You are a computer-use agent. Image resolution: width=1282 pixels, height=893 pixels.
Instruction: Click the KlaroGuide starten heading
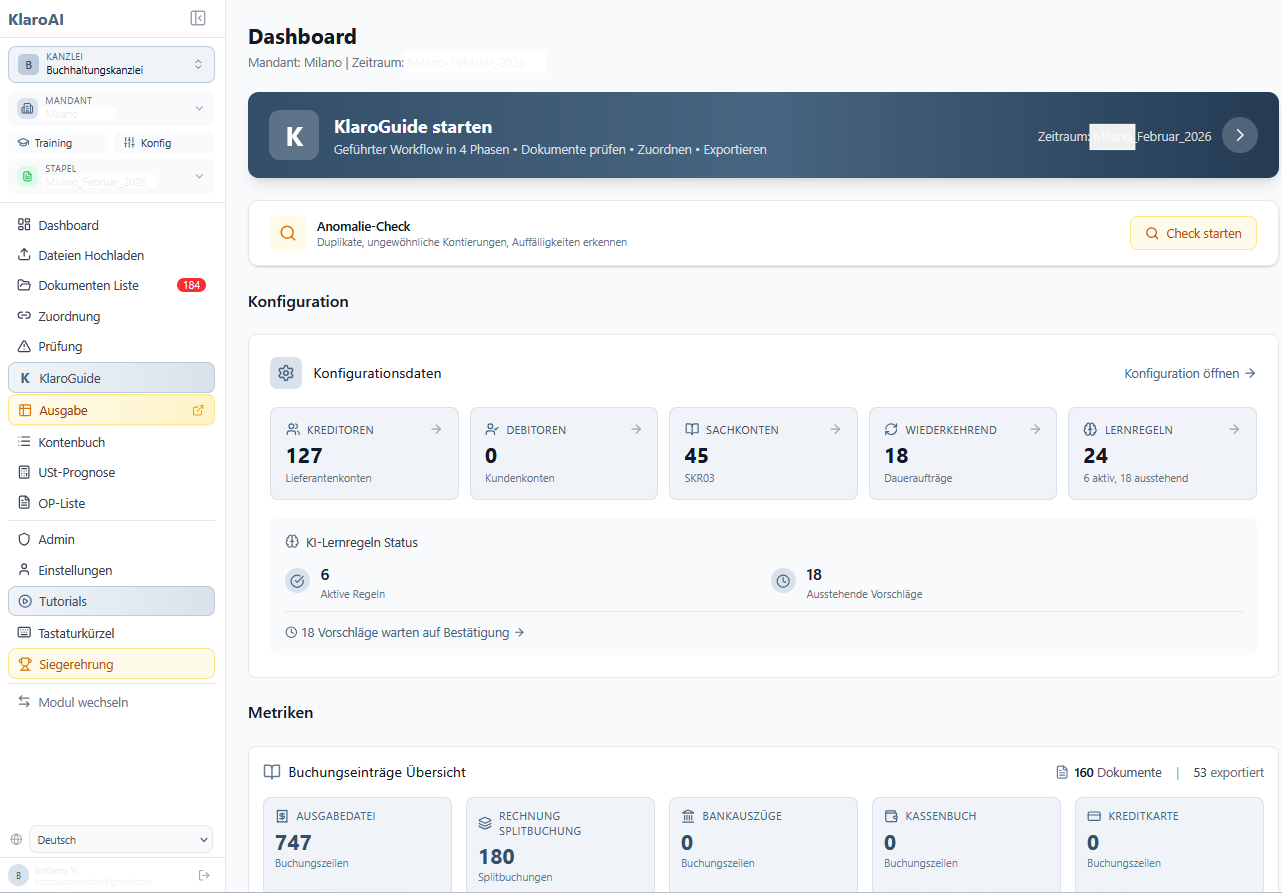[x=413, y=127]
